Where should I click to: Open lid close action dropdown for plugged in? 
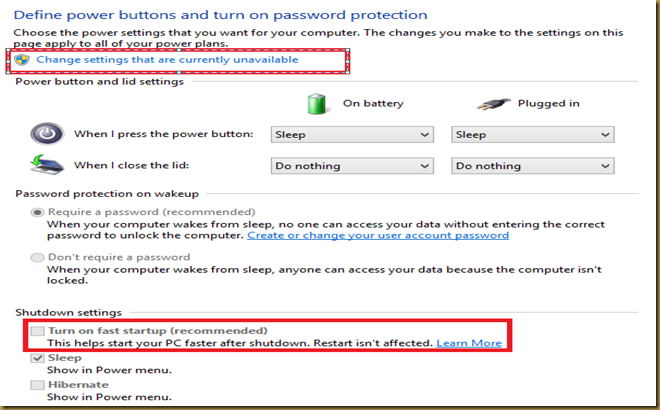click(x=533, y=166)
